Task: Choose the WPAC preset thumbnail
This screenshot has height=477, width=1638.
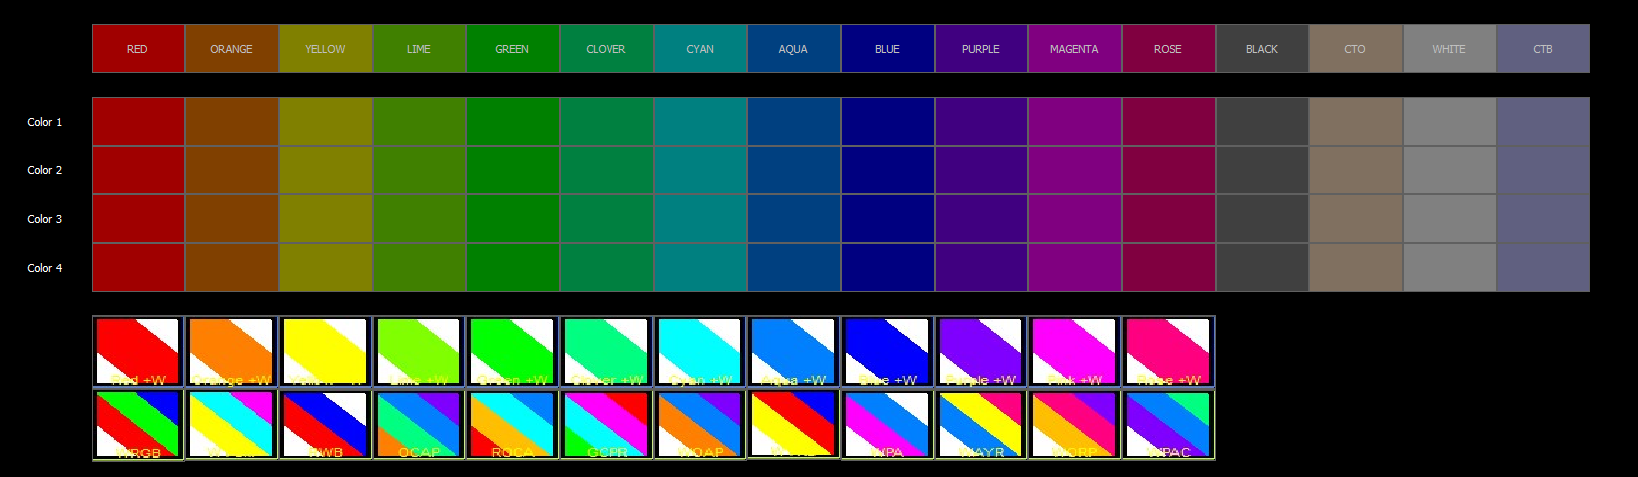Action: coord(1168,424)
